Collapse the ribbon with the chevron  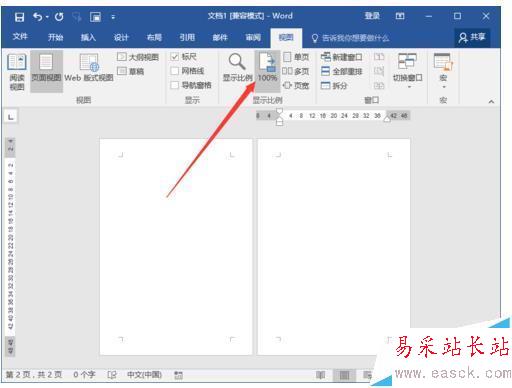491,101
